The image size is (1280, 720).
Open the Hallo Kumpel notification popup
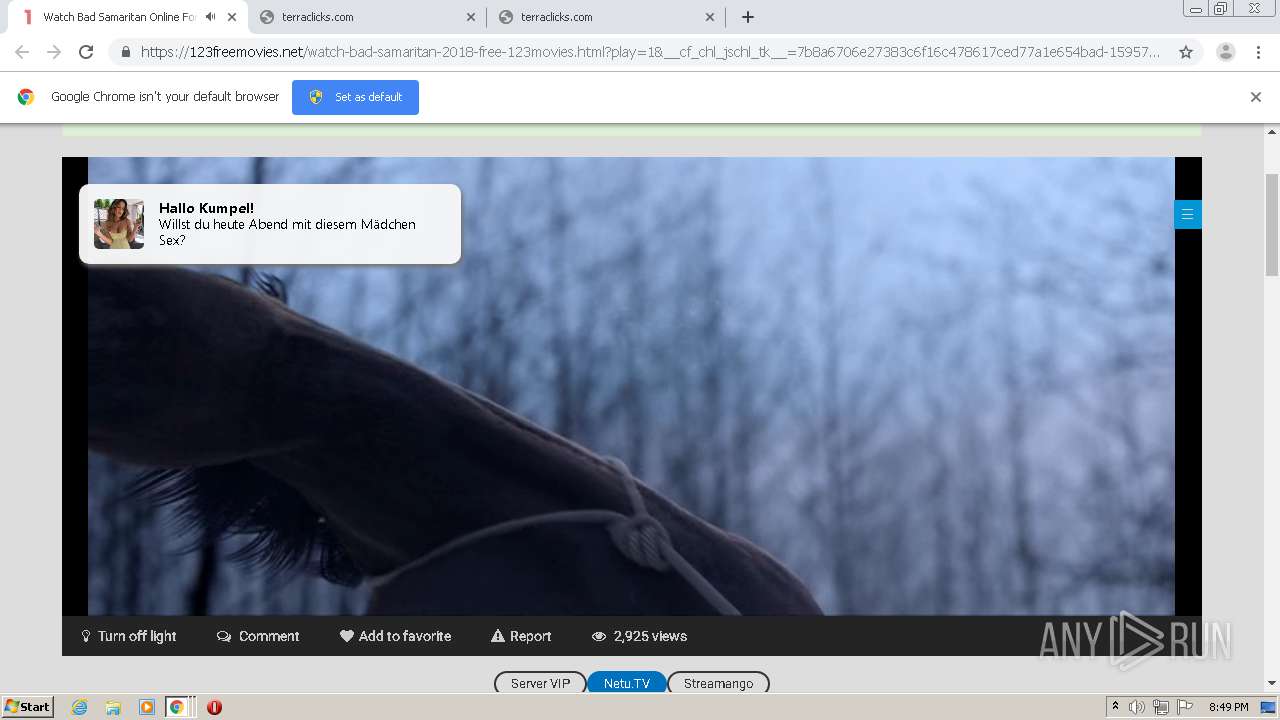[x=270, y=224]
